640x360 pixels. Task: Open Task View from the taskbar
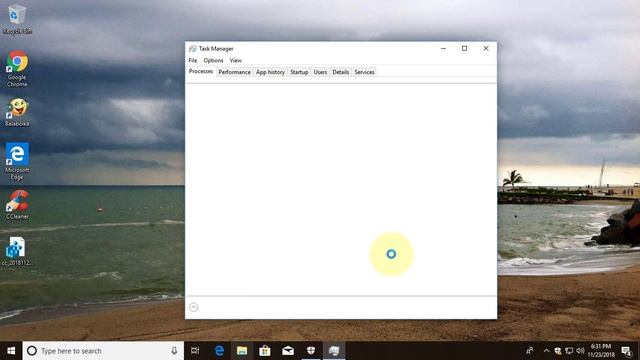click(x=195, y=351)
